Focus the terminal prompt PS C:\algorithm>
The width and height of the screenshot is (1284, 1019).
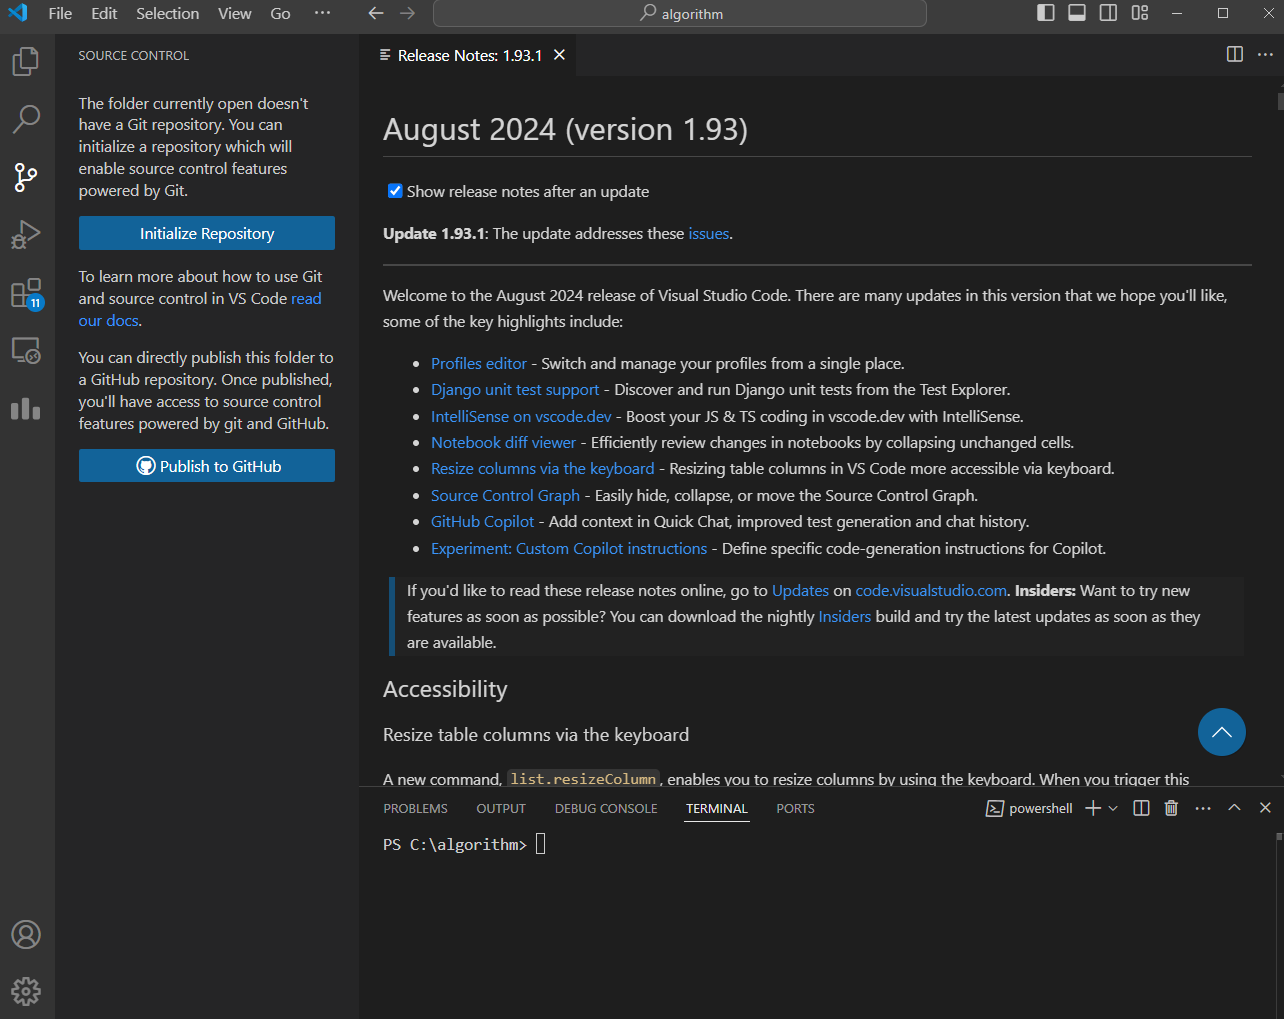click(455, 844)
